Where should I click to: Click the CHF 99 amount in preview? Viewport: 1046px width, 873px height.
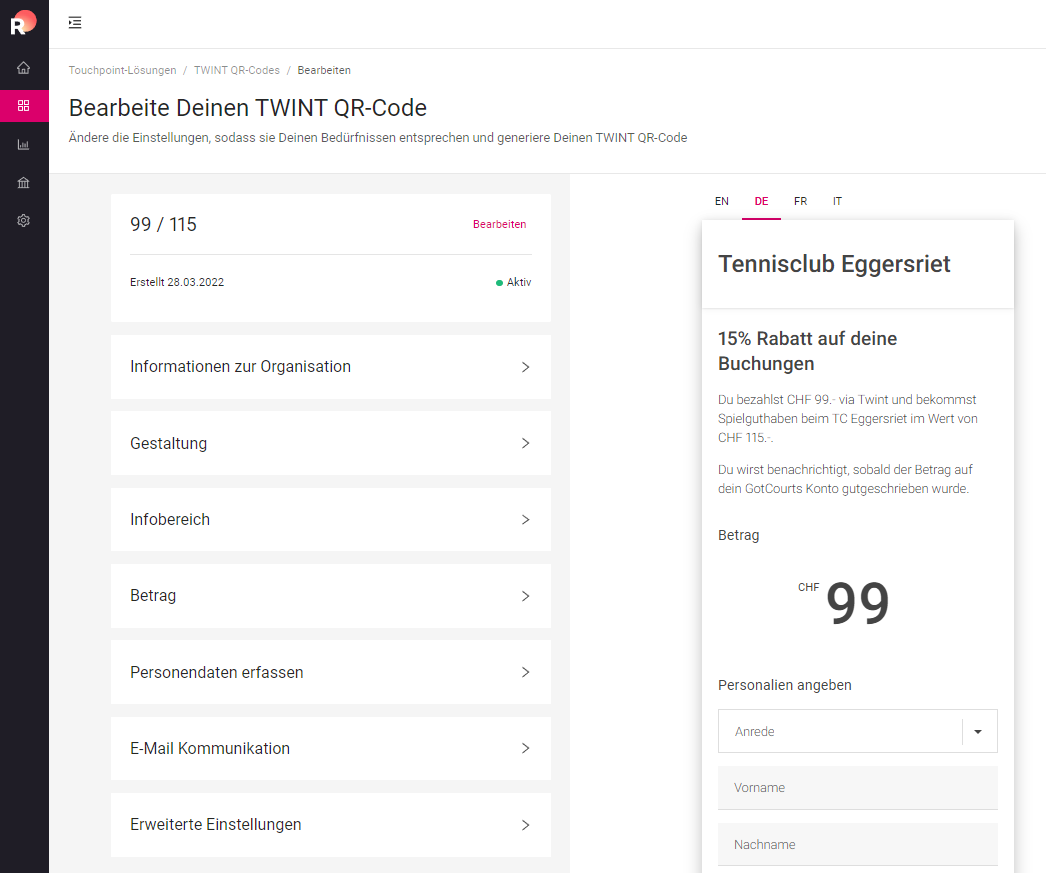(844, 602)
